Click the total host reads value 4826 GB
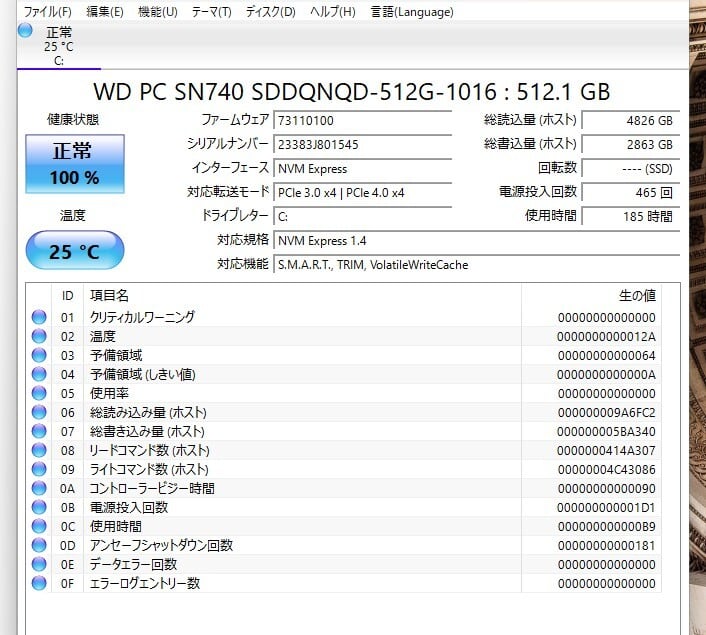 (x=630, y=120)
